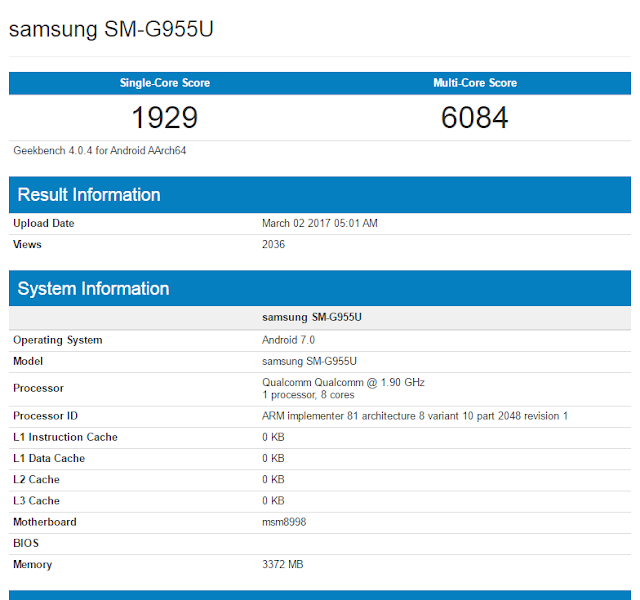640x600 pixels.
Task: Click the Qualcomm 1.90 GHz processor value
Action: pos(343,382)
